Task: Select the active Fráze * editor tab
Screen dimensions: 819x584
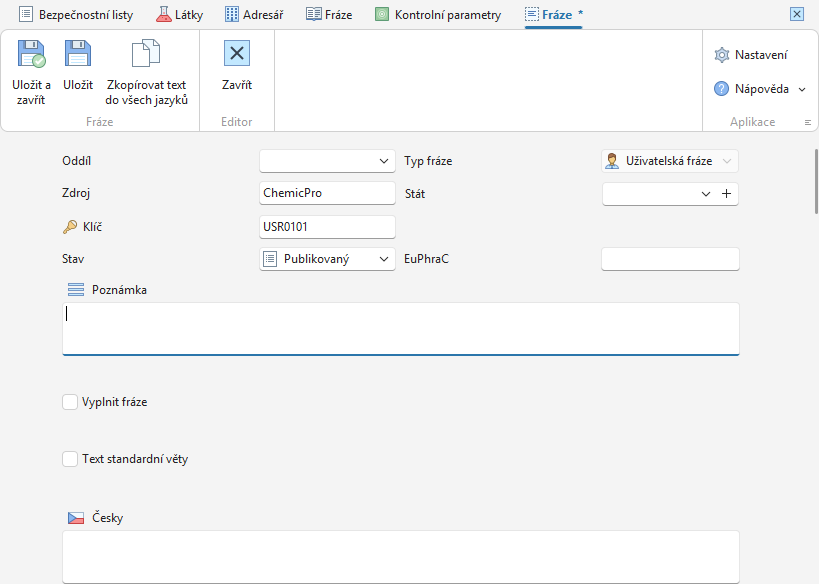Action: tap(554, 15)
